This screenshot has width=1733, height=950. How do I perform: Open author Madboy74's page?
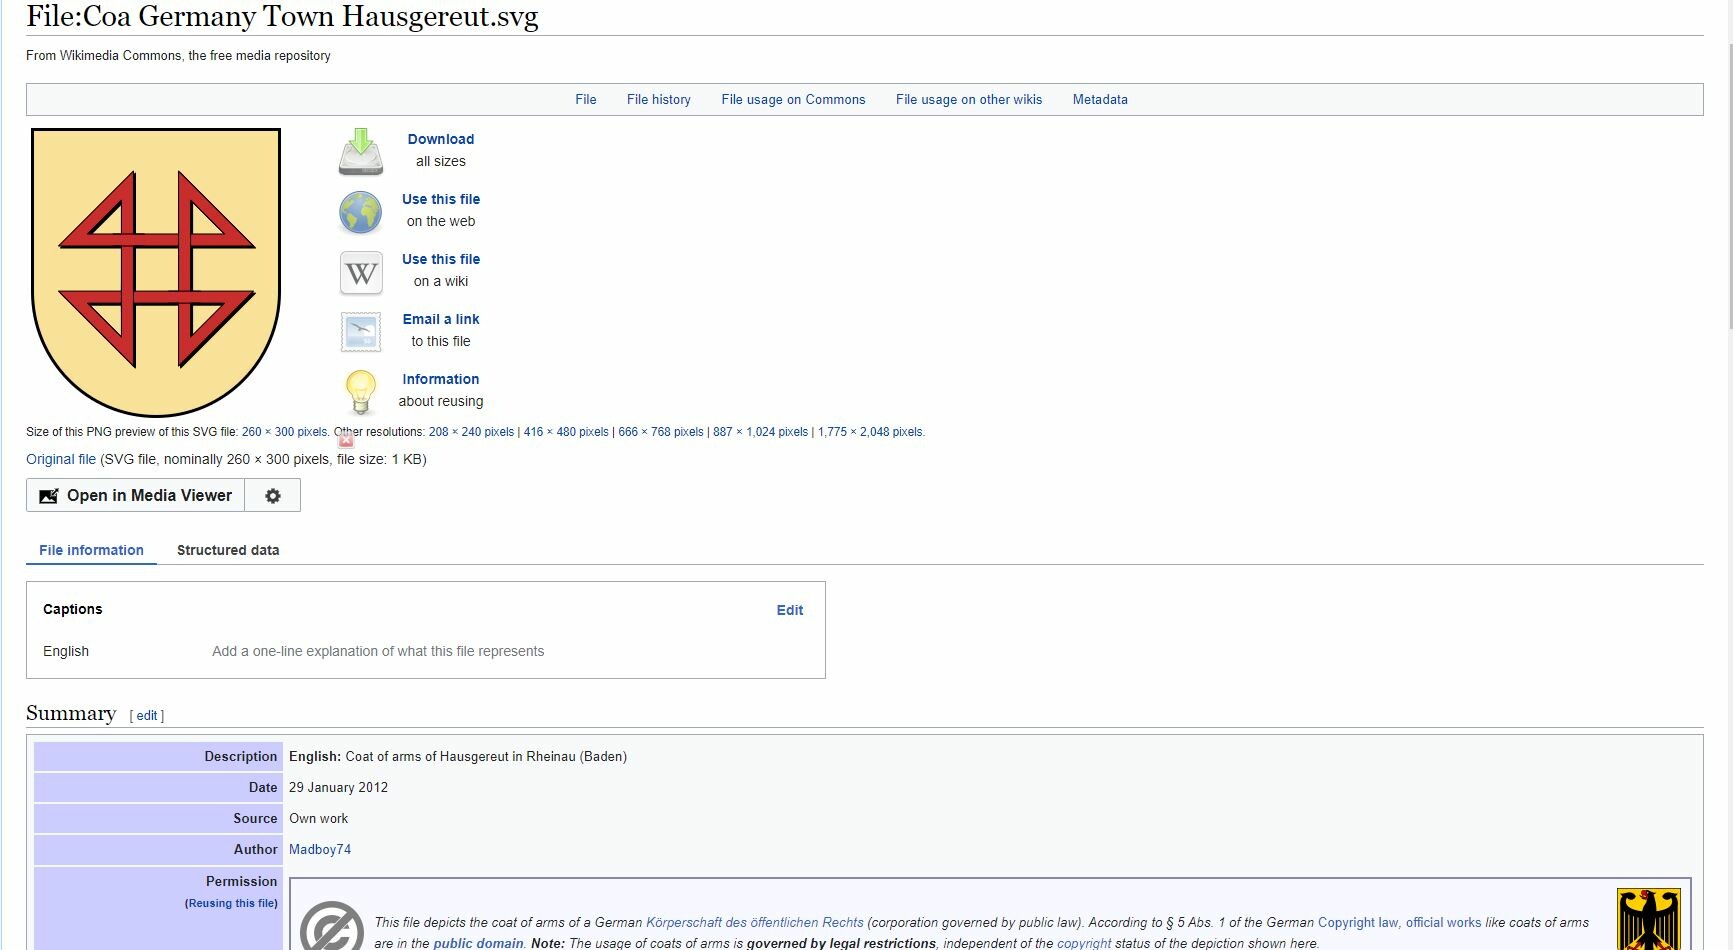click(x=320, y=849)
